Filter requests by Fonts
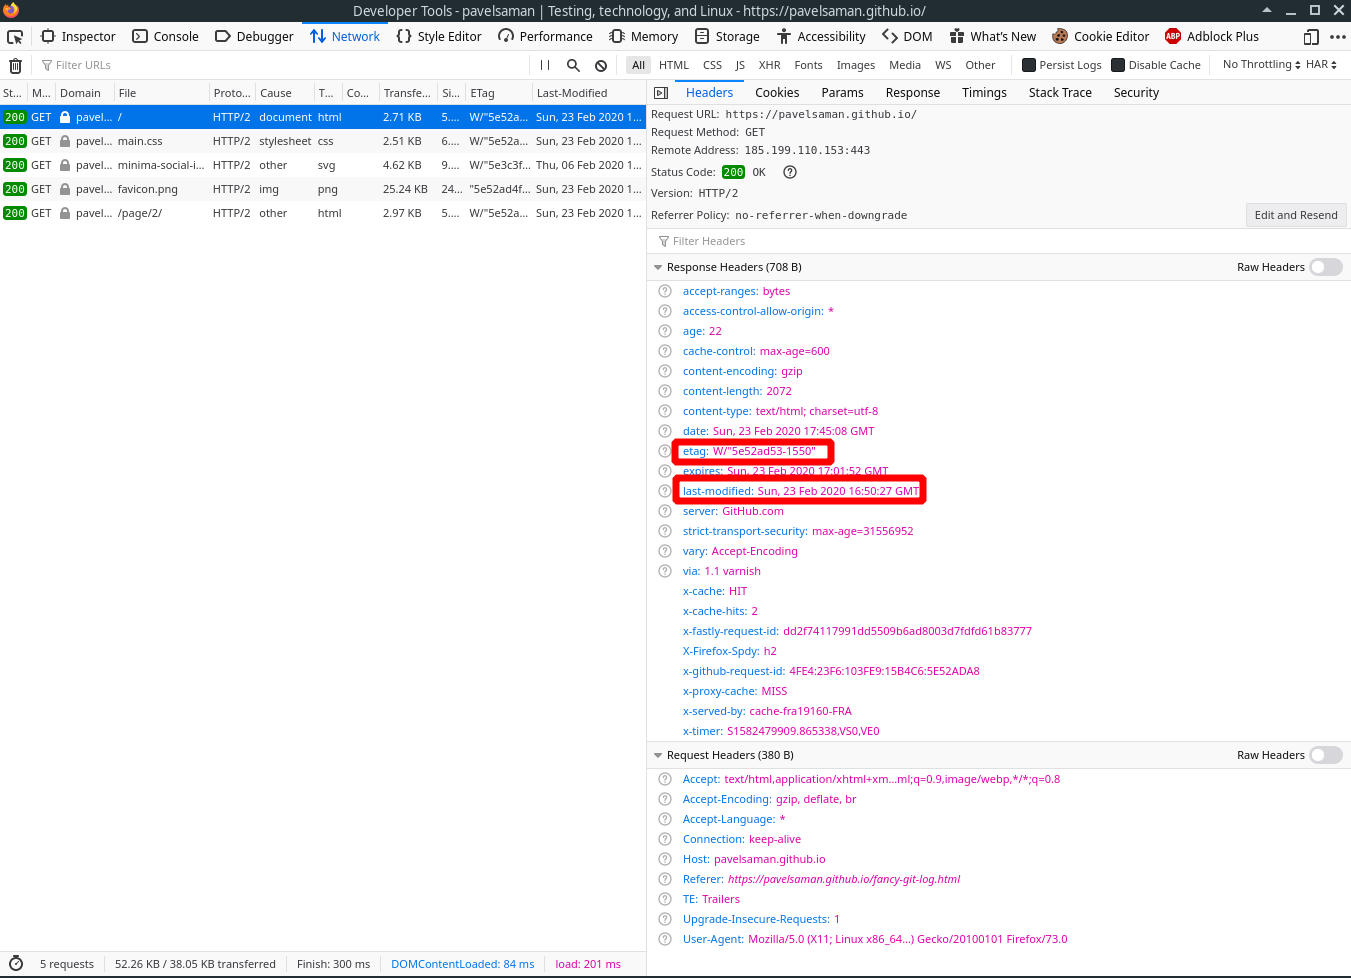This screenshot has height=978, width=1351. [x=808, y=65]
